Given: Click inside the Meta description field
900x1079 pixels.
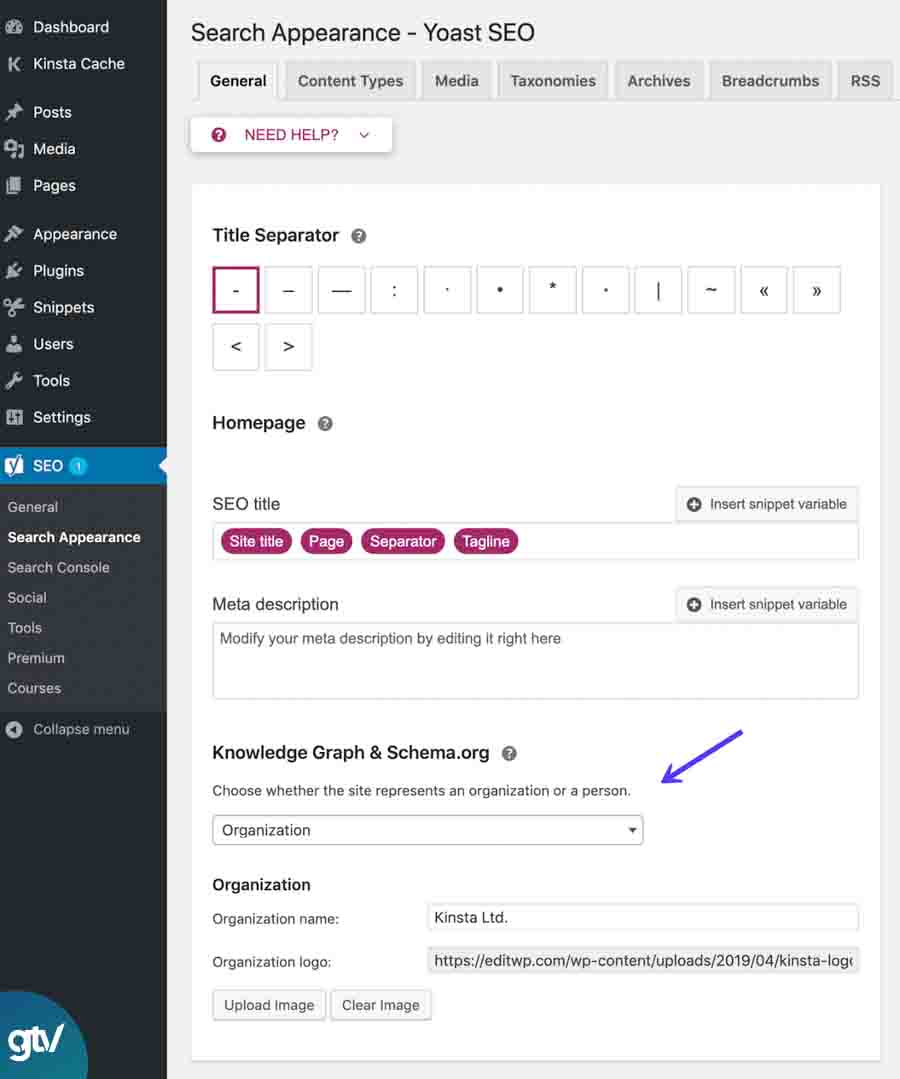Looking at the screenshot, I should click(535, 660).
